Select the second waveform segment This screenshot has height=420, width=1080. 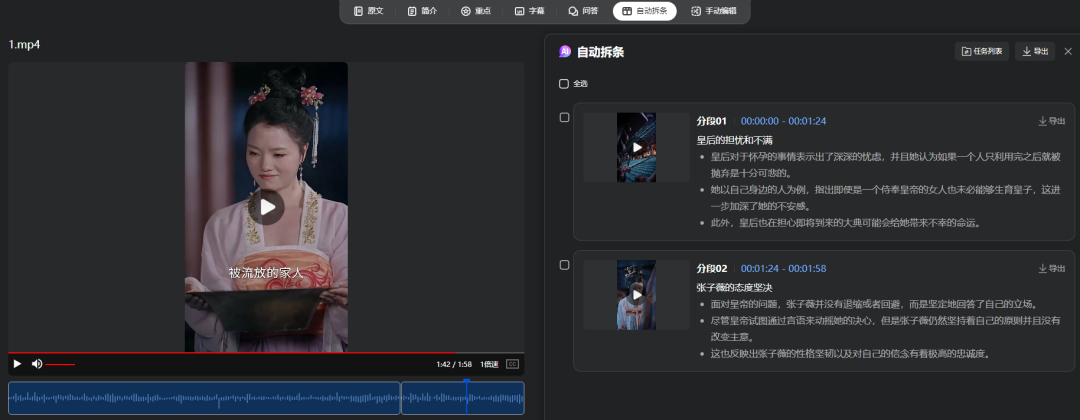coord(463,398)
